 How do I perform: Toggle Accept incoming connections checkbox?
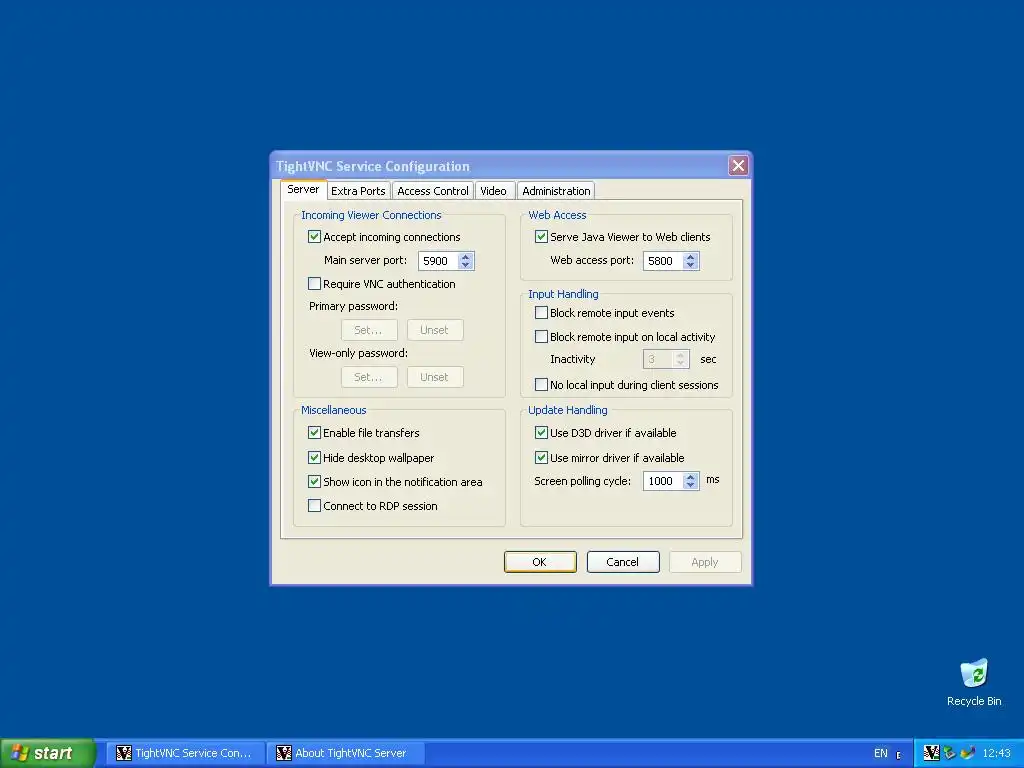coord(314,236)
